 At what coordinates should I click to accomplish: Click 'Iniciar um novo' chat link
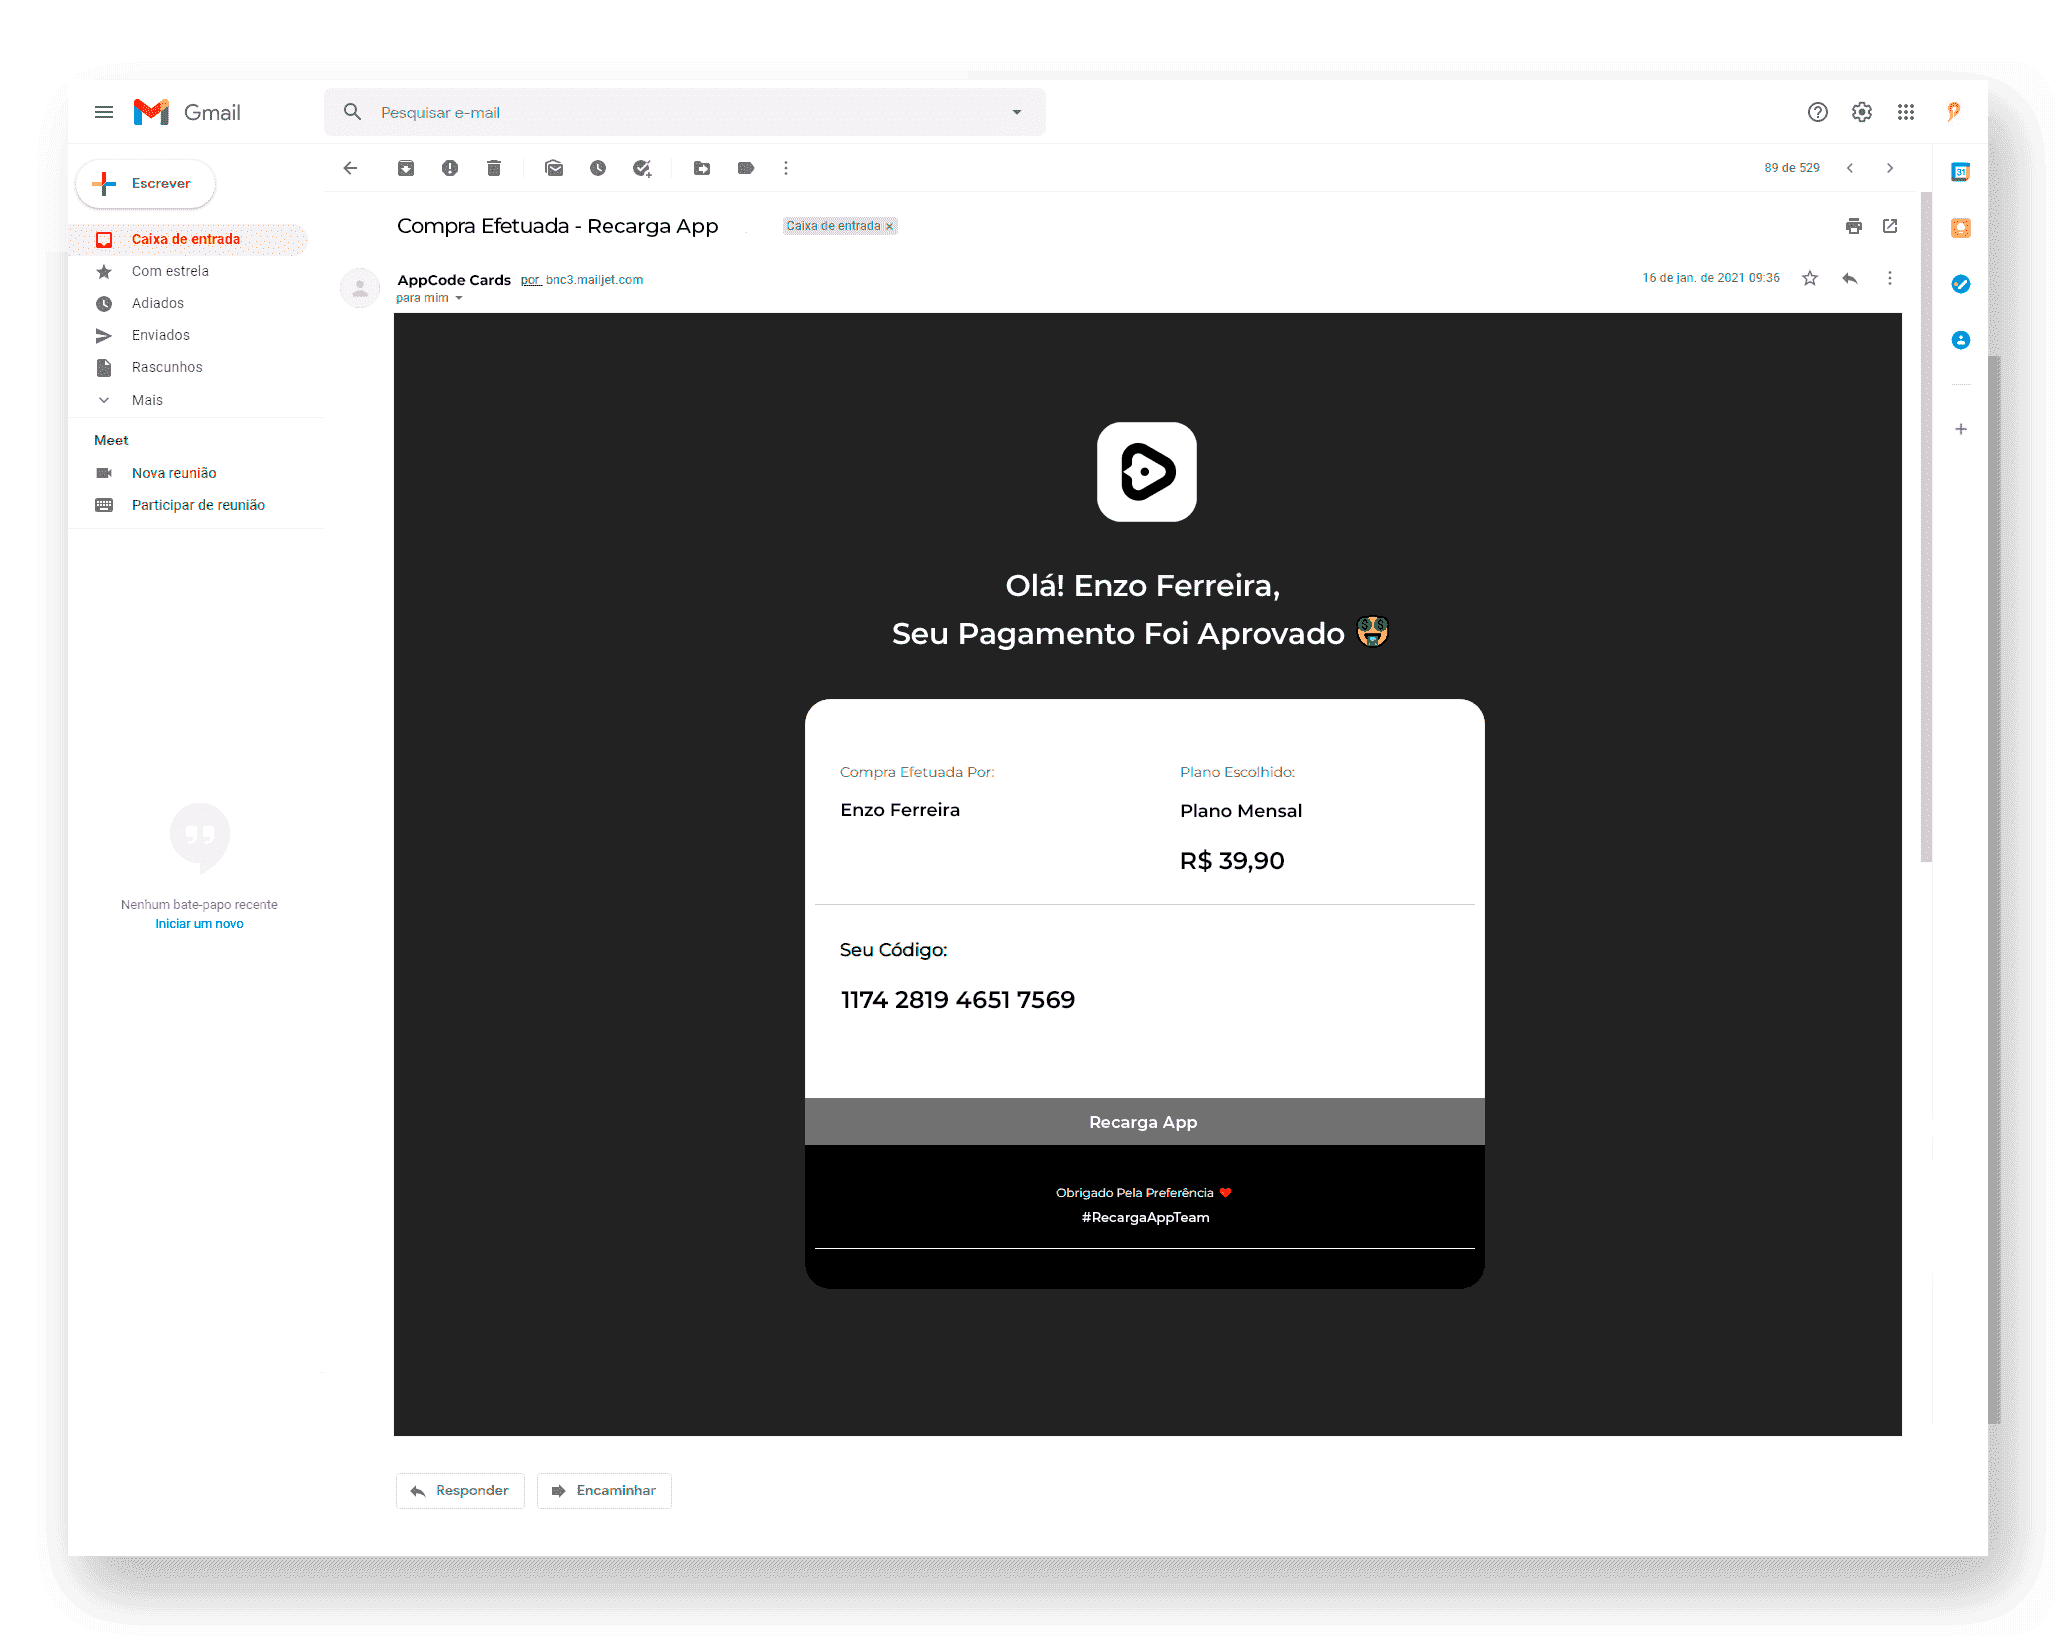199,924
